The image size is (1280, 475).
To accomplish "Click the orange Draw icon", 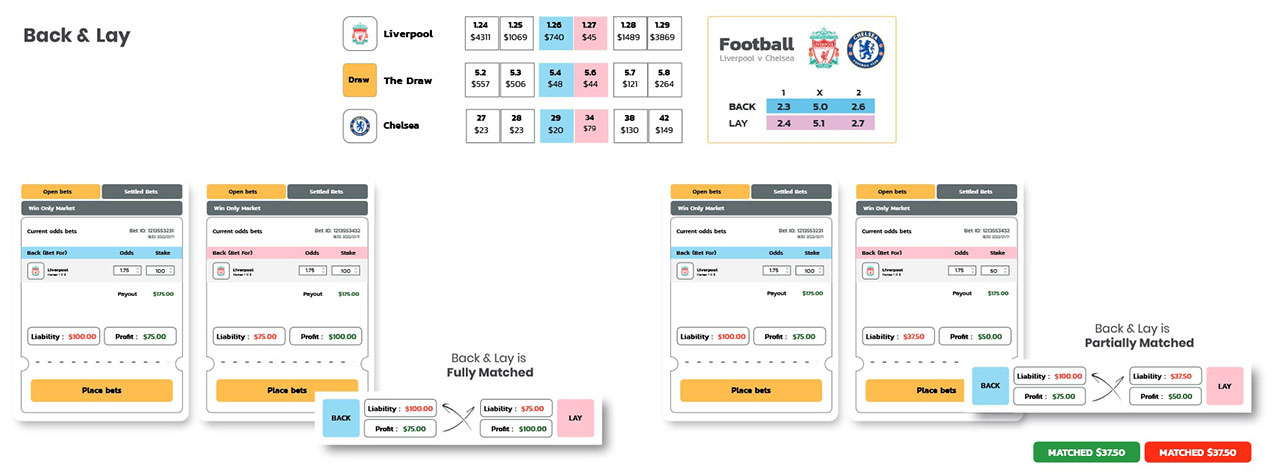I will point(359,80).
